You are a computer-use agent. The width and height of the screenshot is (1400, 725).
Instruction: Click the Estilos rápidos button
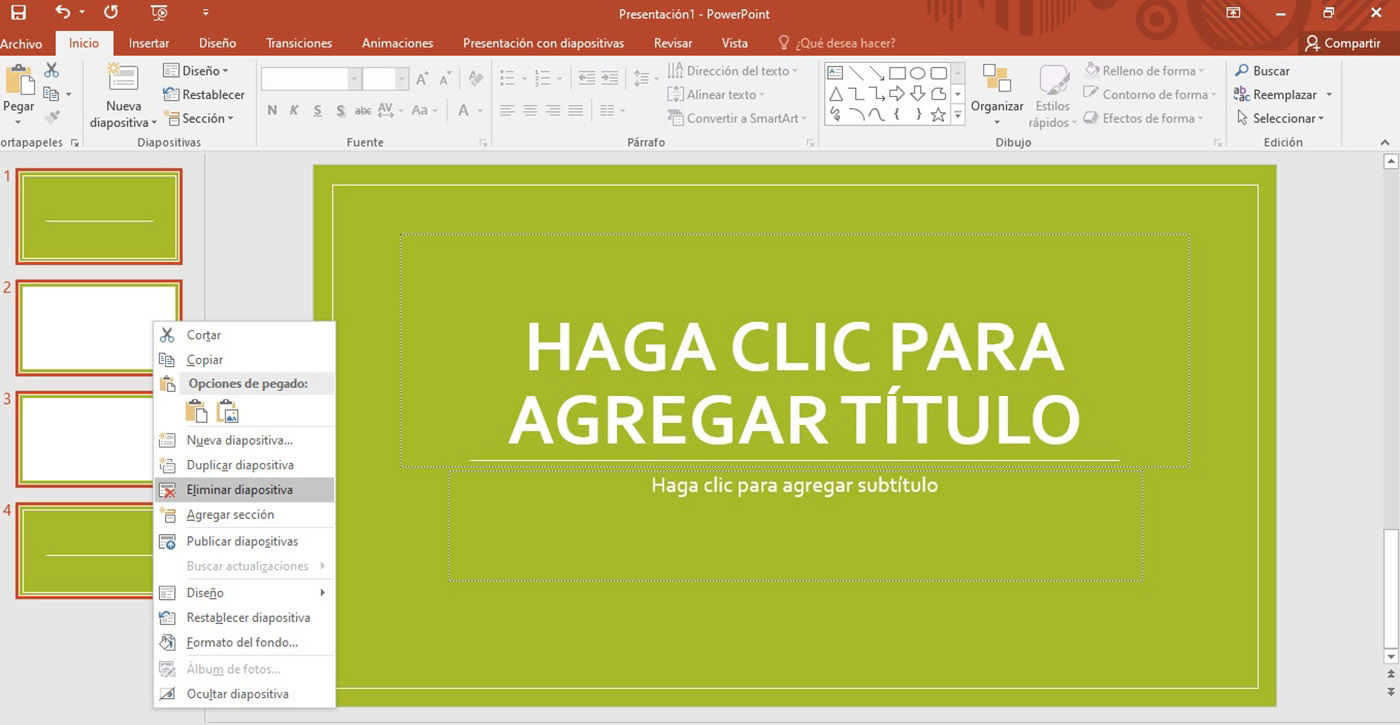click(x=1053, y=96)
